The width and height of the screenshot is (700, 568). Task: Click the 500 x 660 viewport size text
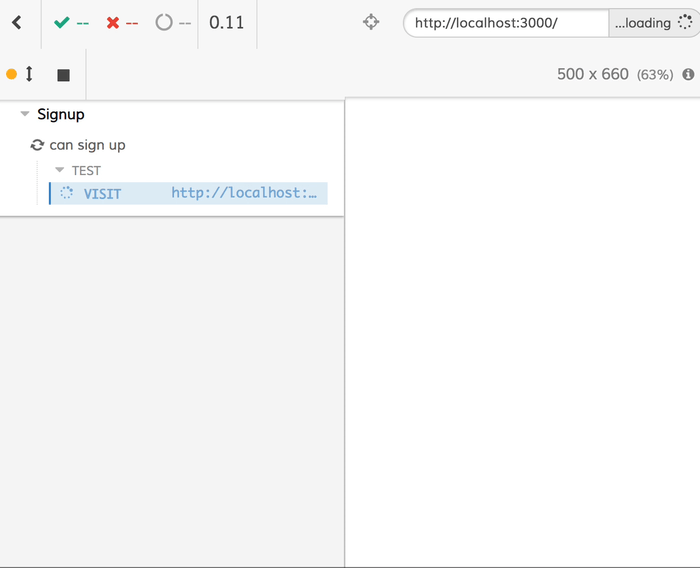(x=592, y=75)
